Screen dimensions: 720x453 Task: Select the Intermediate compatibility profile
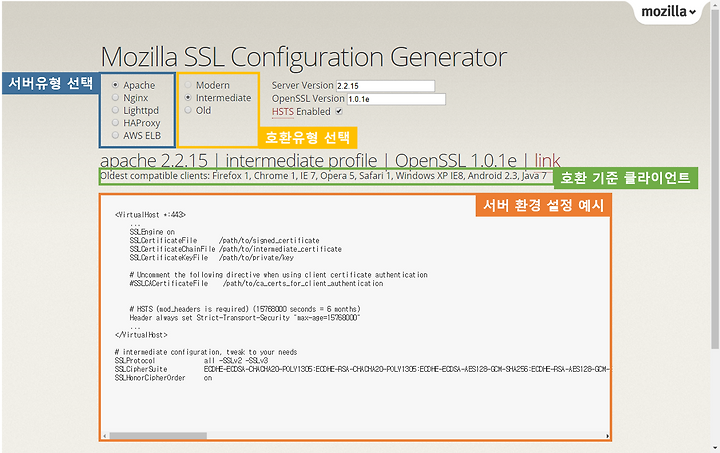[x=188, y=97]
